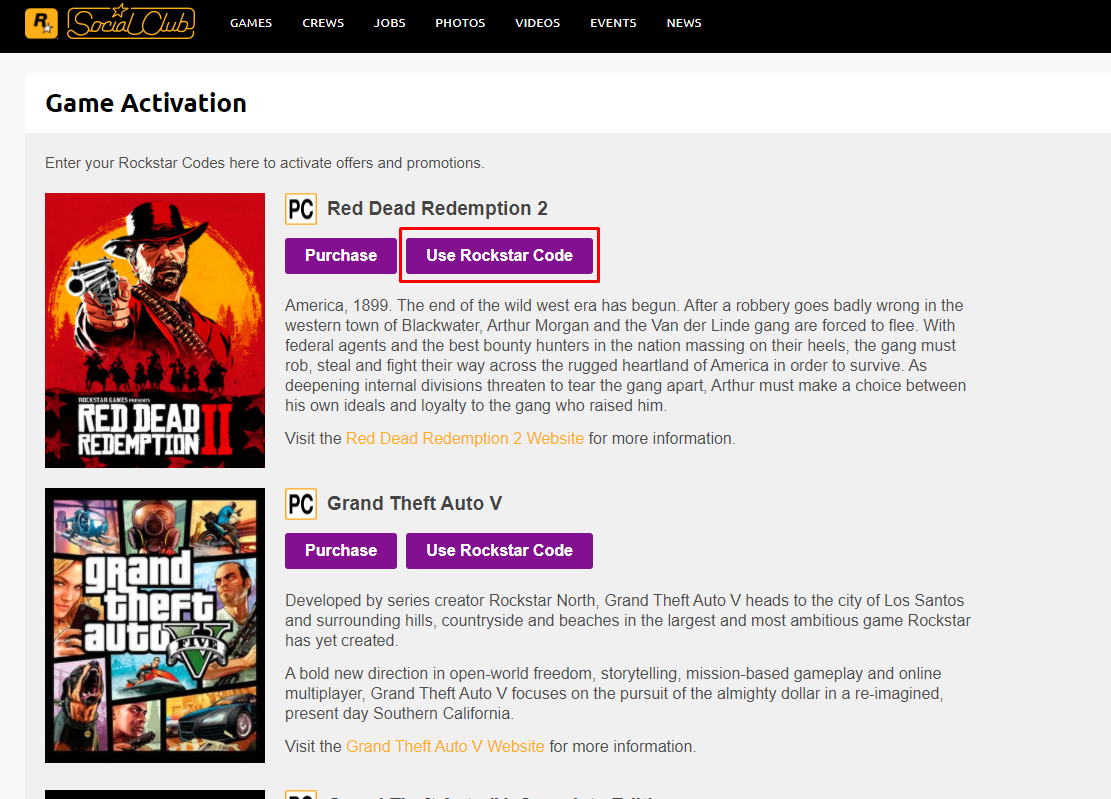Viewport: 1111px width, 799px height.
Task: Open the Jobs page
Action: pyautogui.click(x=390, y=23)
